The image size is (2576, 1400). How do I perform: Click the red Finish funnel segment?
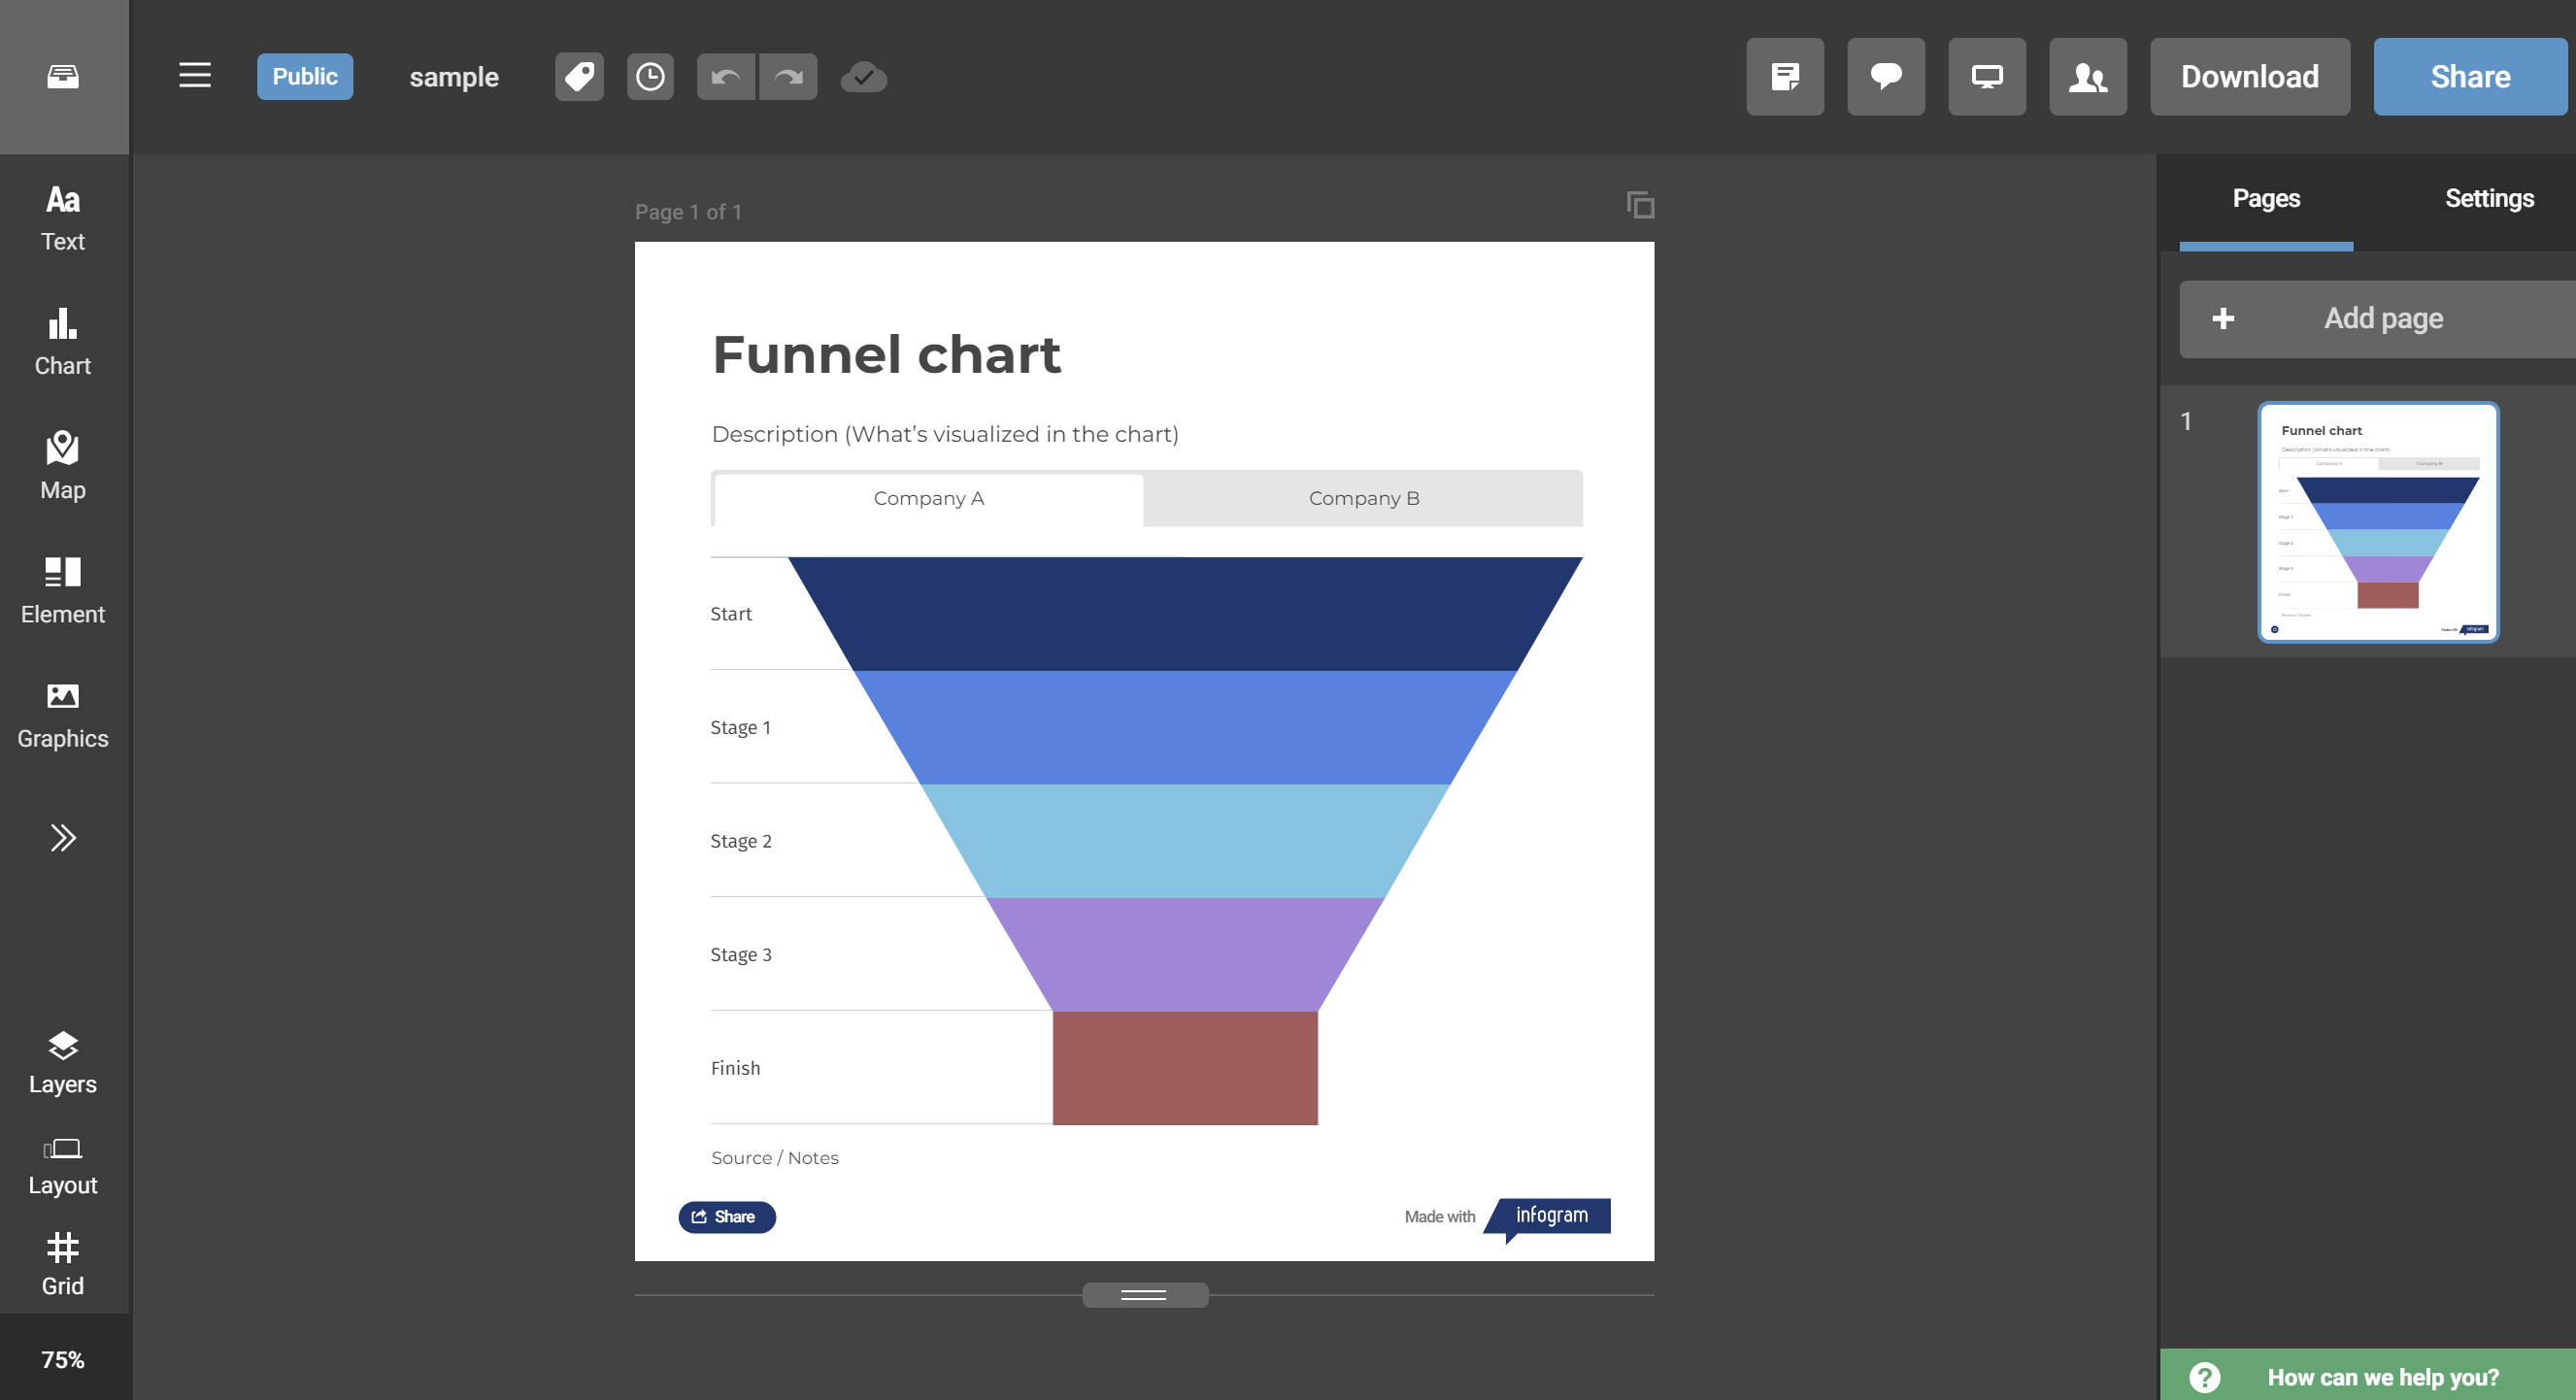[1185, 1068]
